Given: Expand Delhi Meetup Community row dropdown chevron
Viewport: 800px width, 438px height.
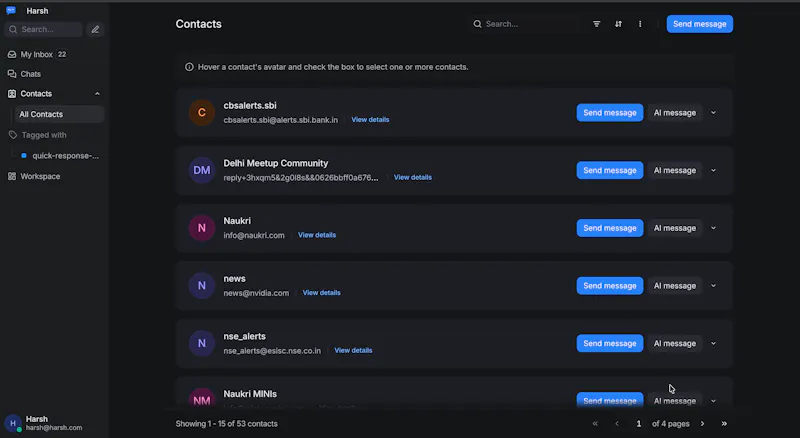Looking at the screenshot, I should point(713,171).
